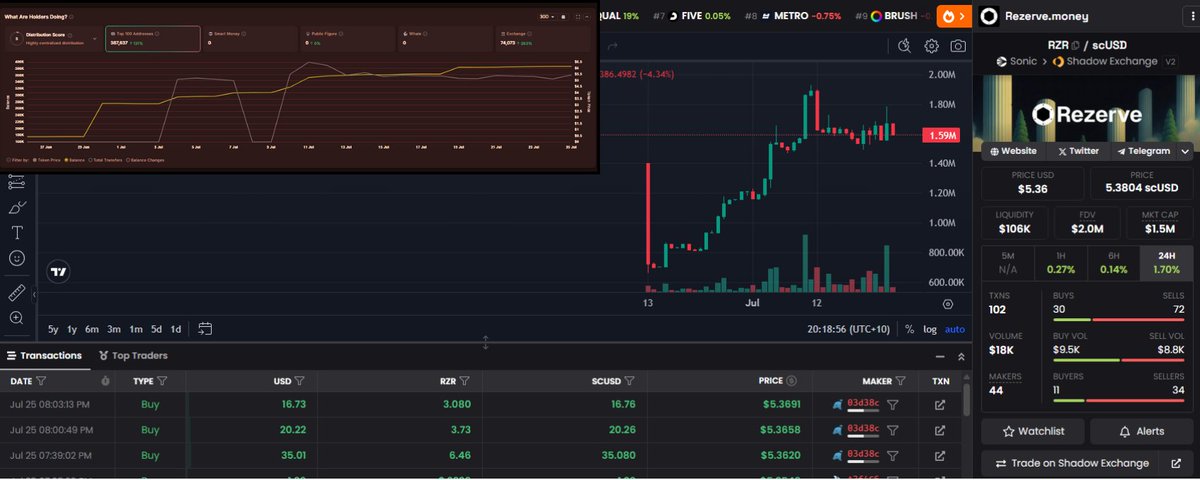Open the timezone selector 20:18:56 (UTC+10)
The image size is (1200, 480).
[850, 329]
